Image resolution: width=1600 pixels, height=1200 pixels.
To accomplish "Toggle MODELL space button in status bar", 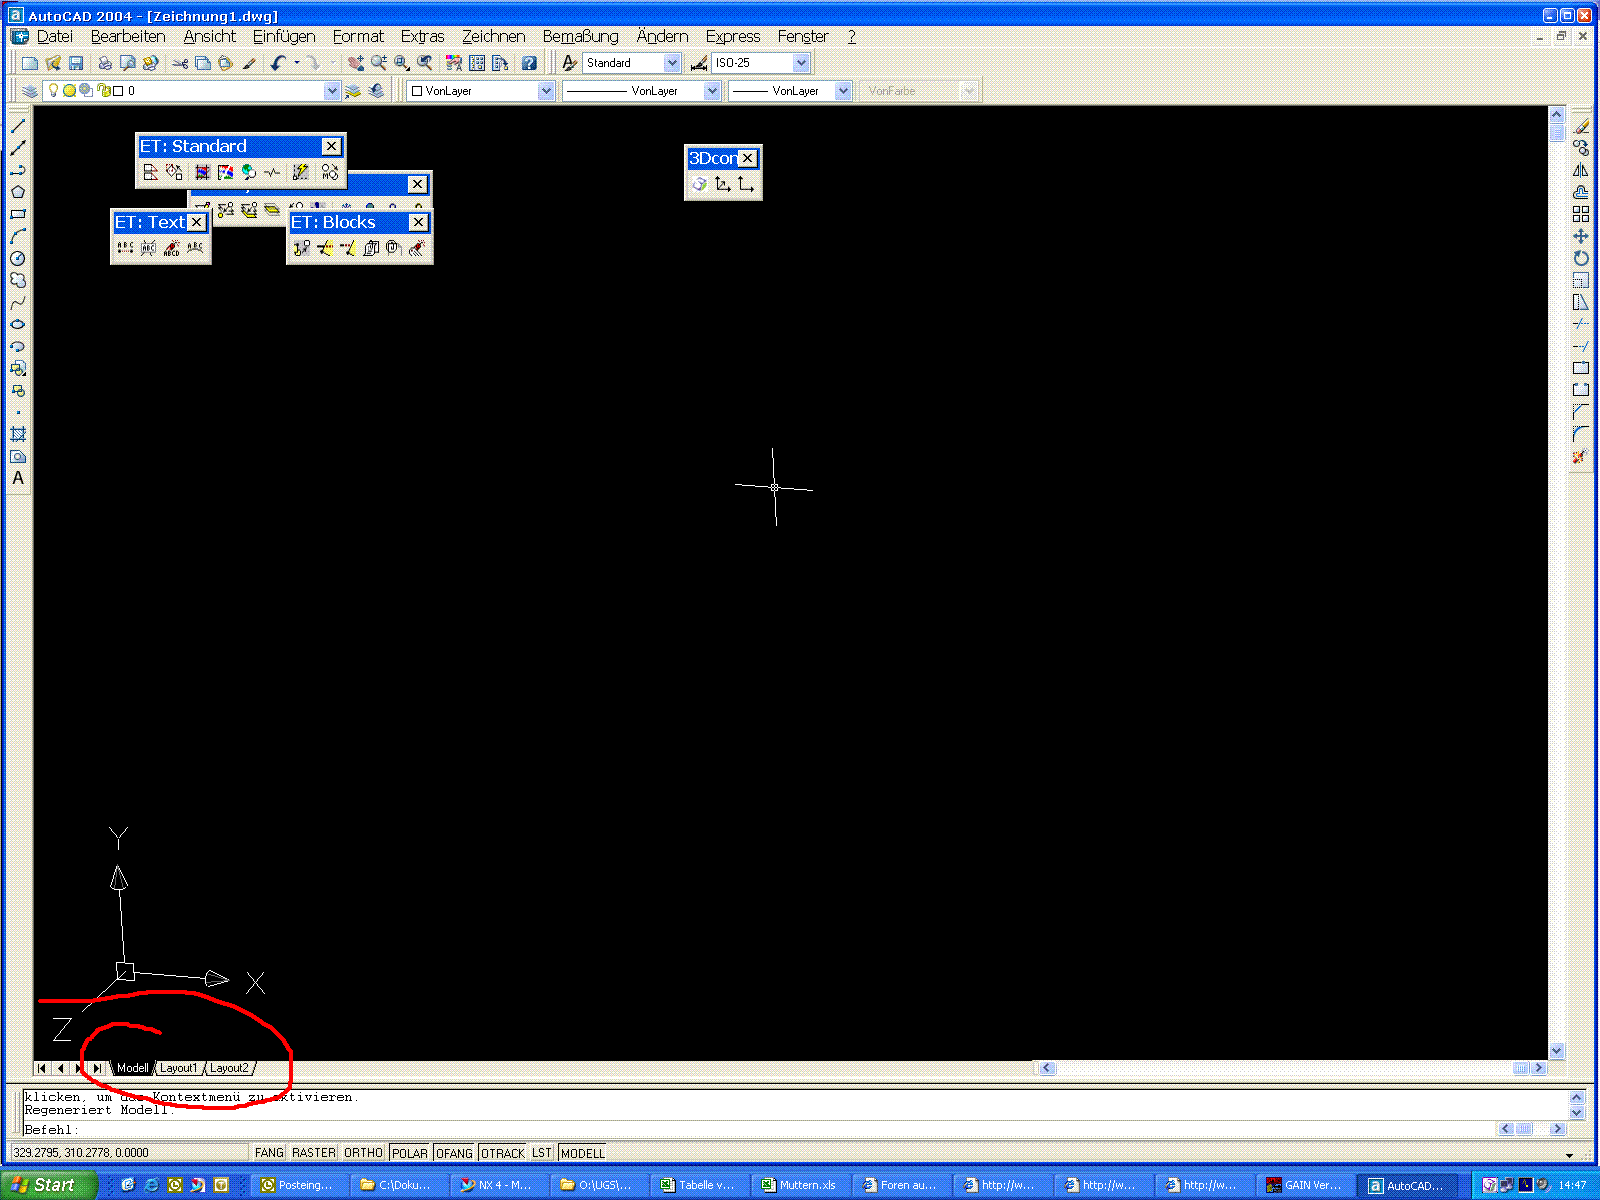I will [x=583, y=1153].
